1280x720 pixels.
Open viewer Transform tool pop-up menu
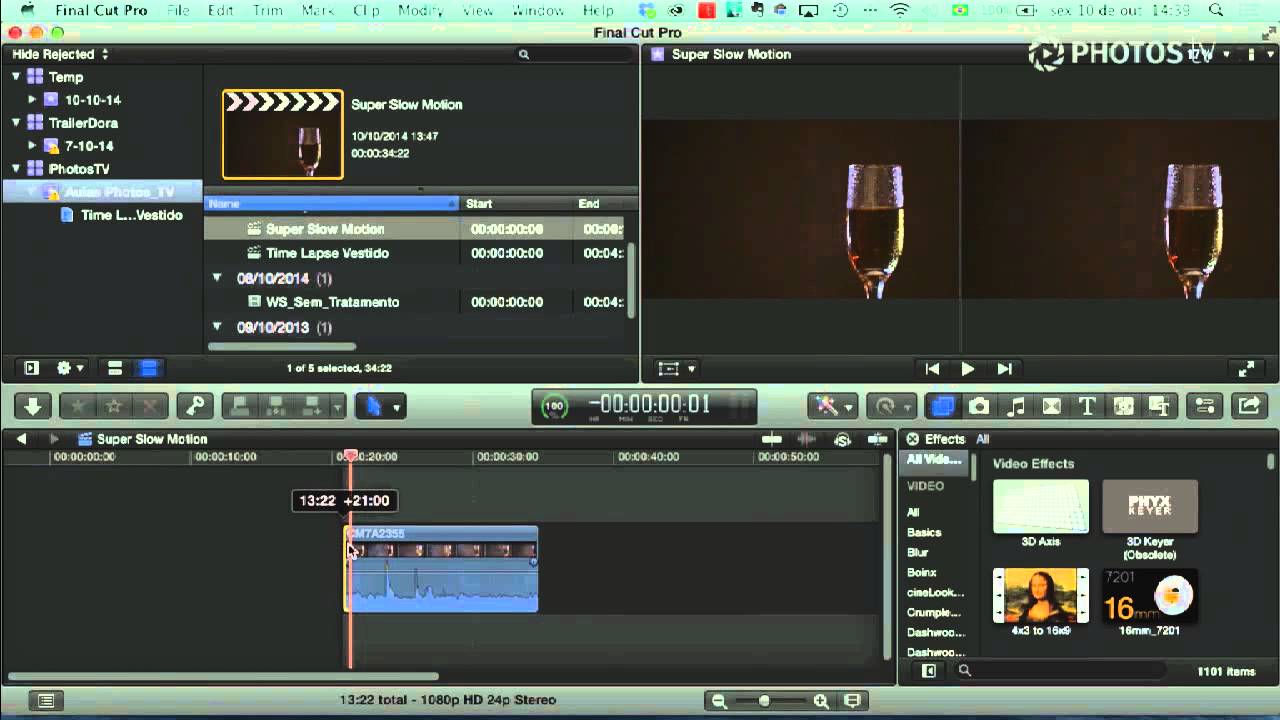tap(677, 369)
